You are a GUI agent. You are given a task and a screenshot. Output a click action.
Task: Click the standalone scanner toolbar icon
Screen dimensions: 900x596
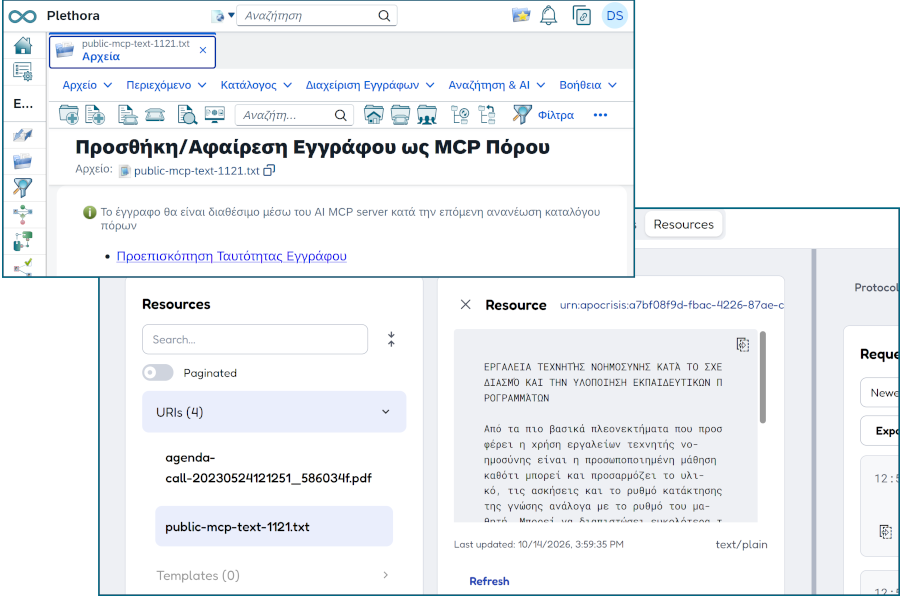click(x=155, y=115)
